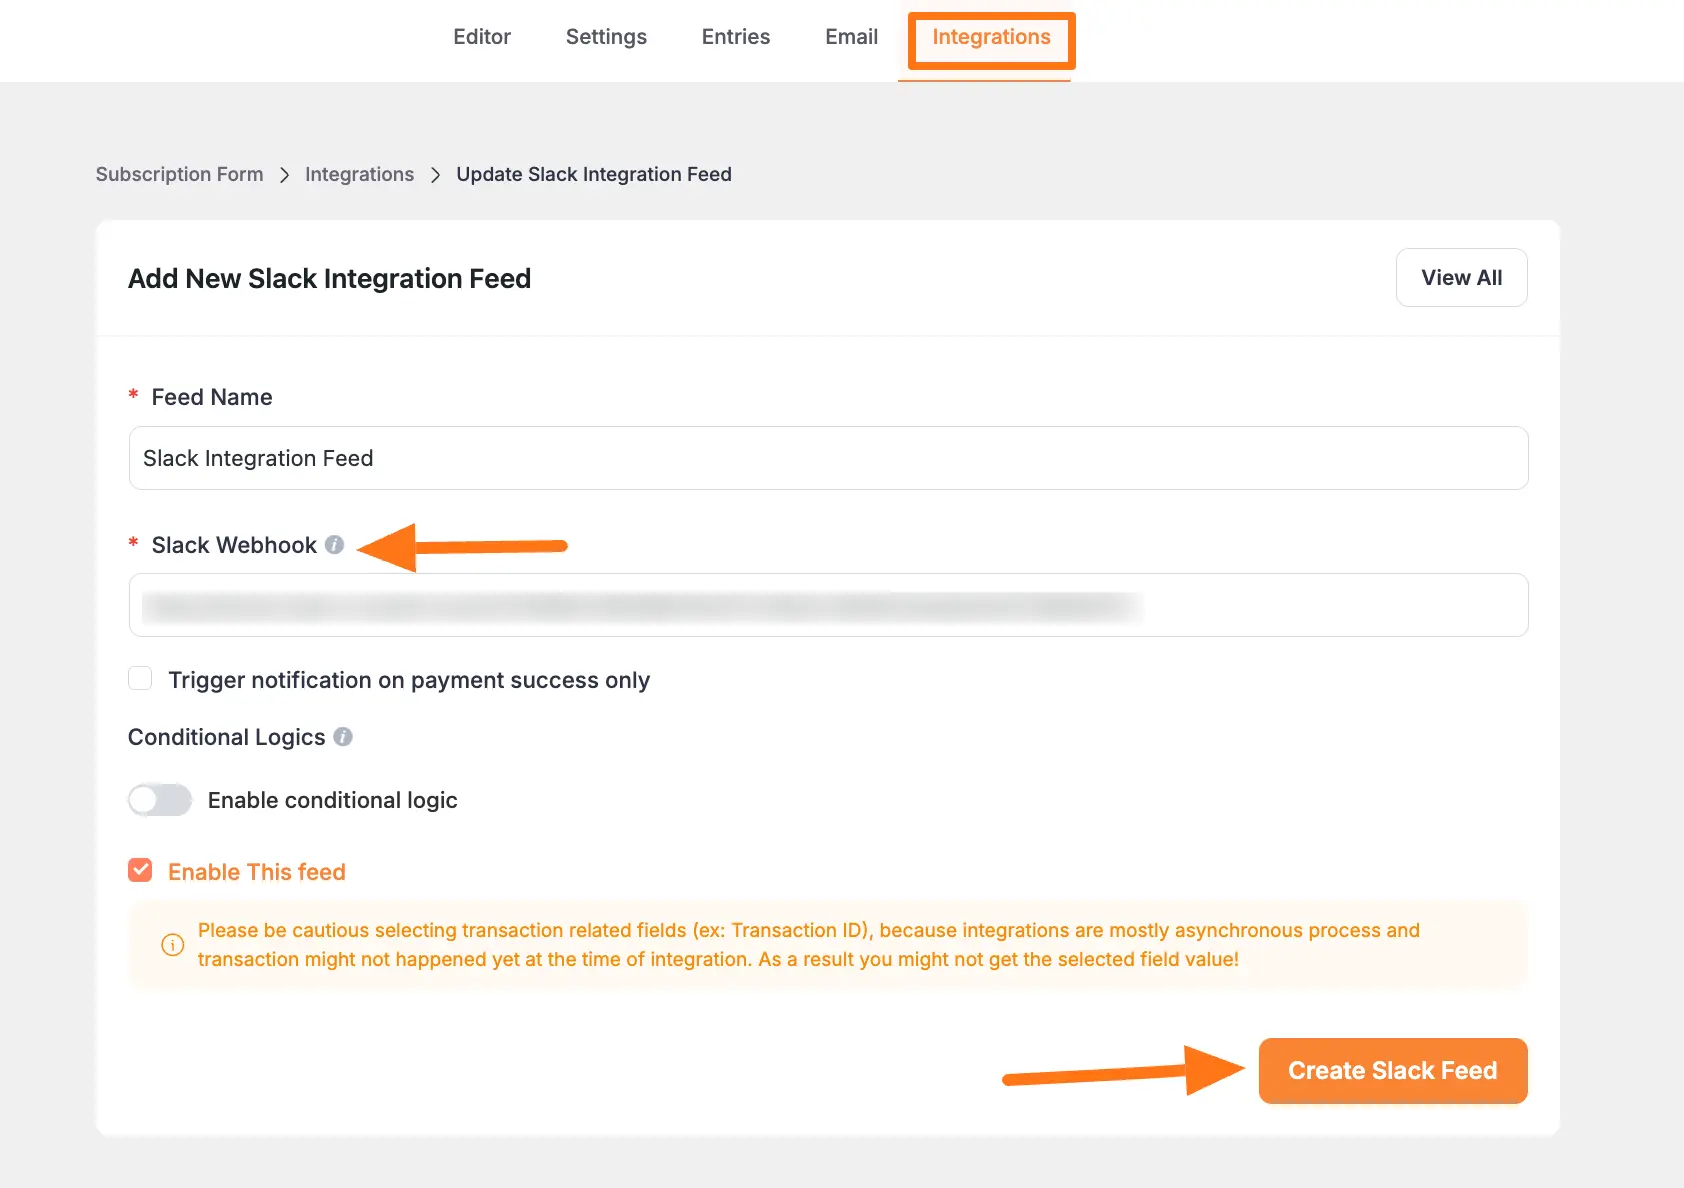Open the Email tab

tap(851, 37)
